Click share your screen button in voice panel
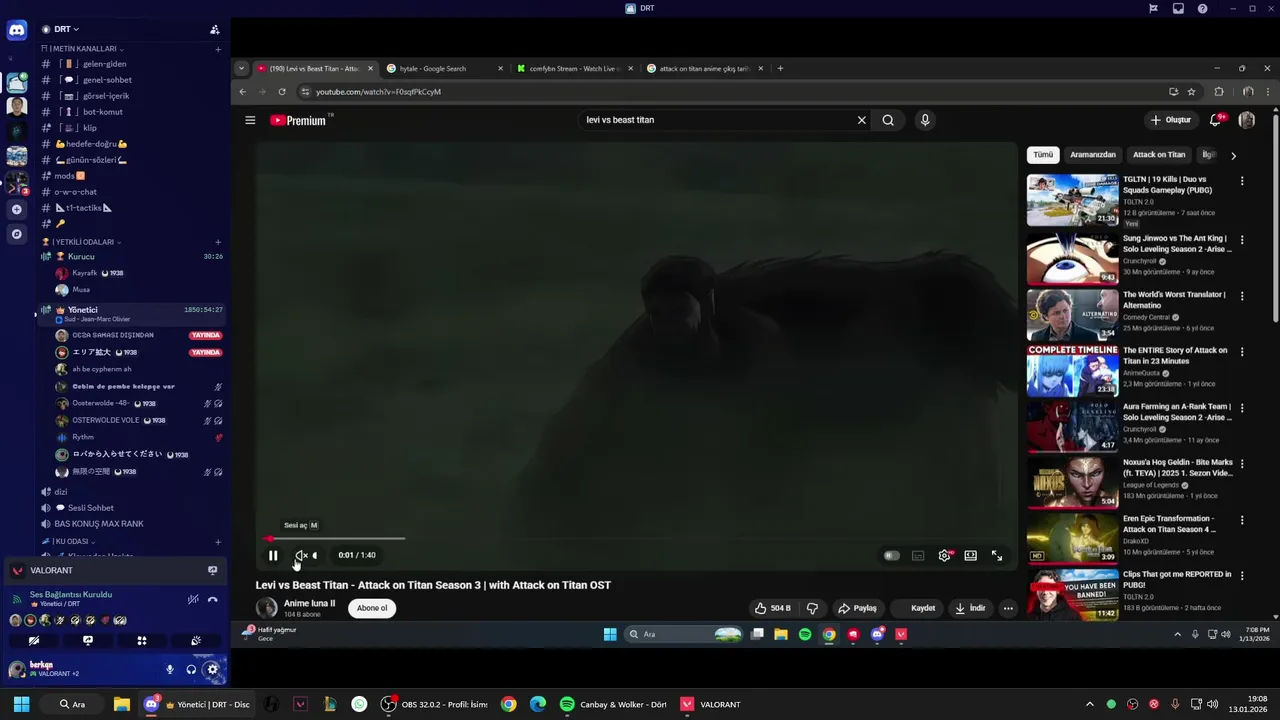The image size is (1280, 720). coord(88,641)
